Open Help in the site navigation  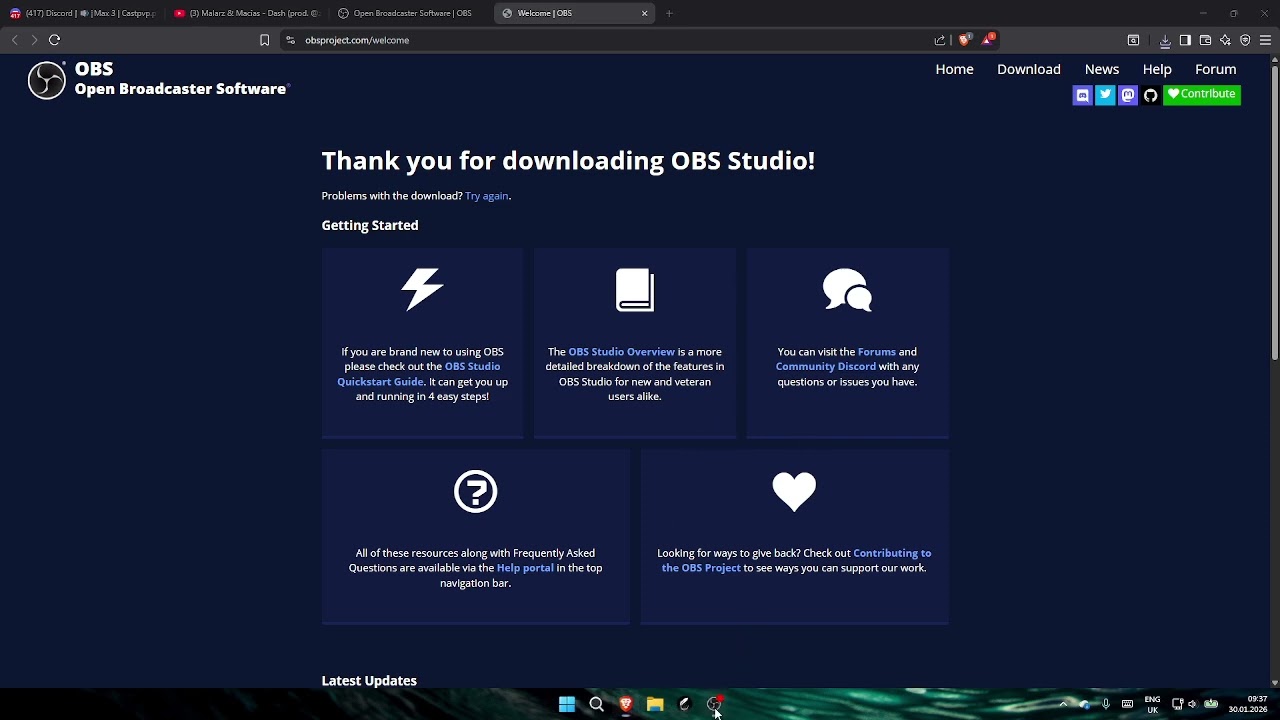tap(1157, 69)
